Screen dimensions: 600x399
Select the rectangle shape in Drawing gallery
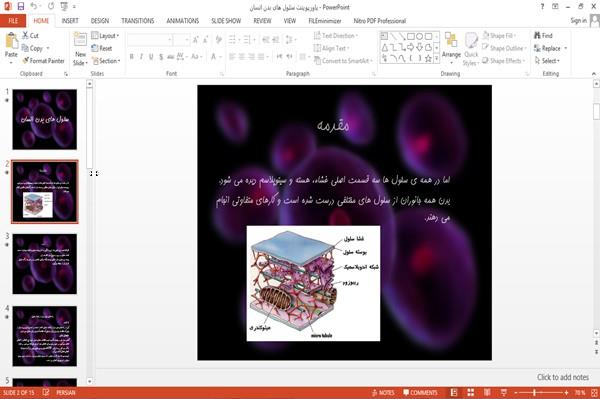pyautogui.click(x=411, y=36)
